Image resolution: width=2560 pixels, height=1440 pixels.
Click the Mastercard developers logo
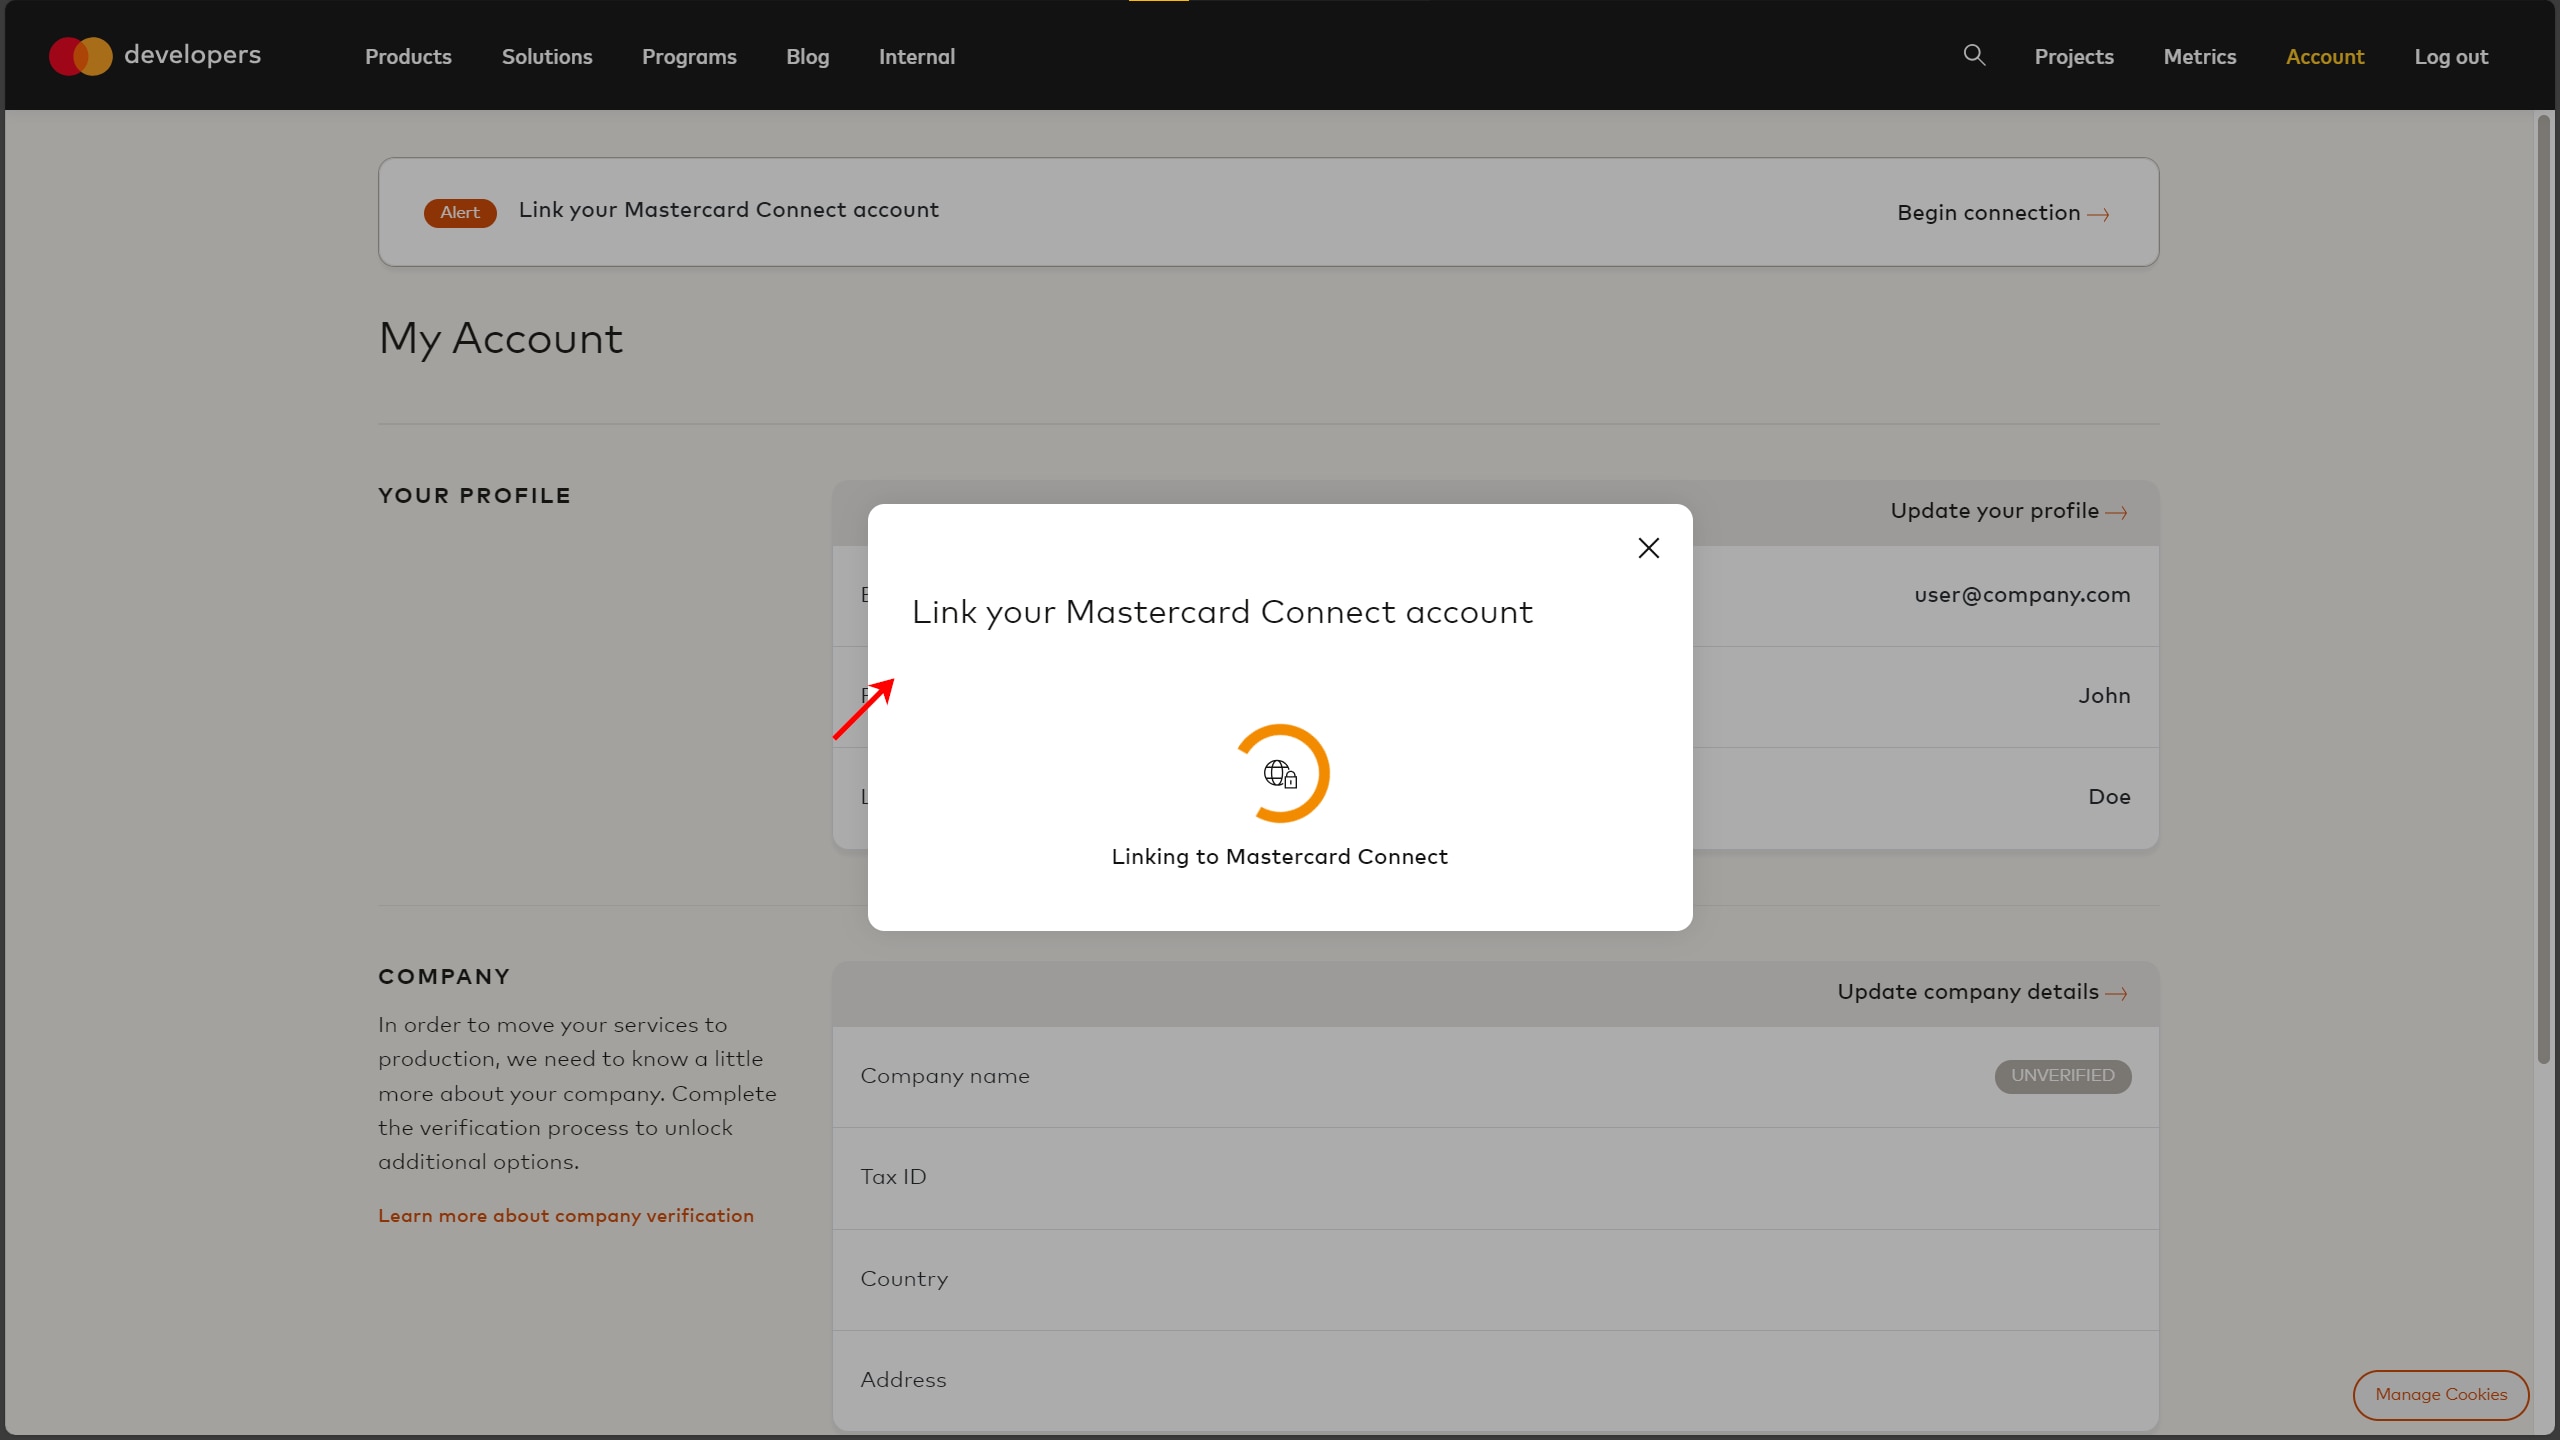pyautogui.click(x=155, y=56)
